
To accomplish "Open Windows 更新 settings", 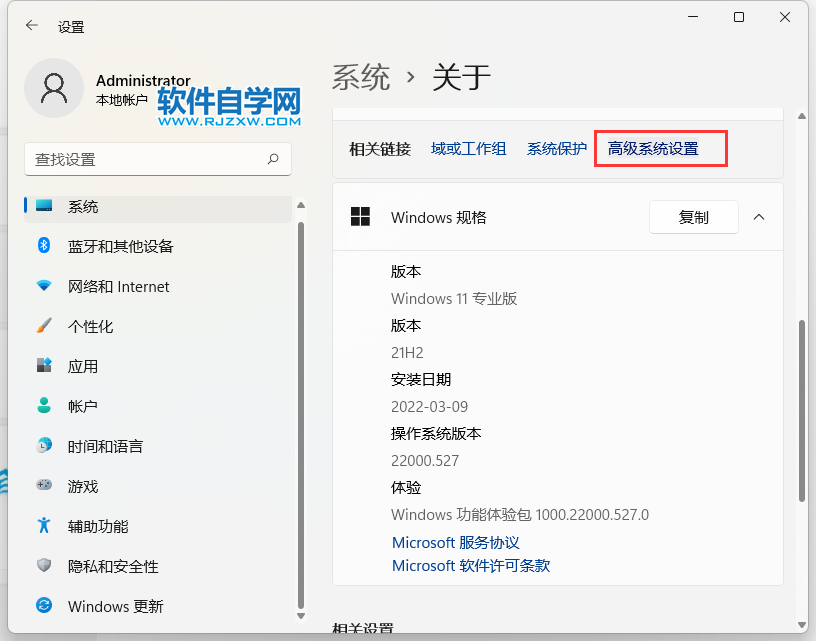I will [x=158, y=606].
